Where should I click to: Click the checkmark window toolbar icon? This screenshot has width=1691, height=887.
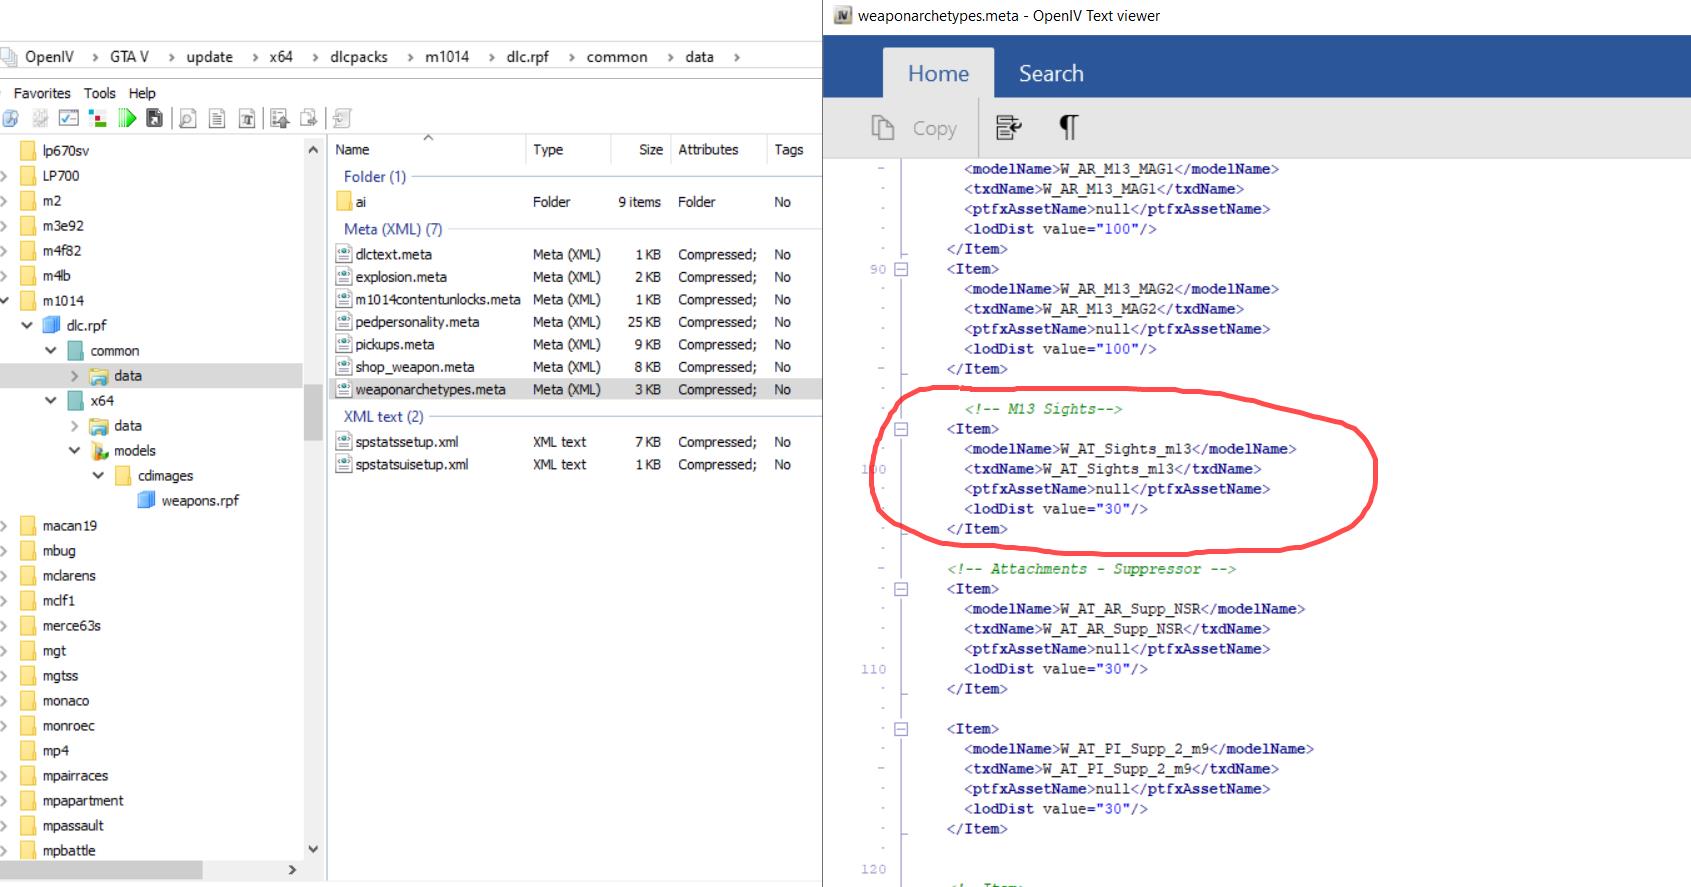69,119
